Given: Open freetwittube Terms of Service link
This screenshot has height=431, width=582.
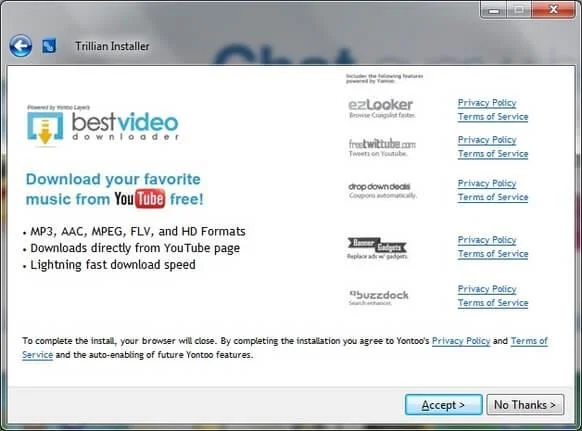Looking at the screenshot, I should click(493, 154).
